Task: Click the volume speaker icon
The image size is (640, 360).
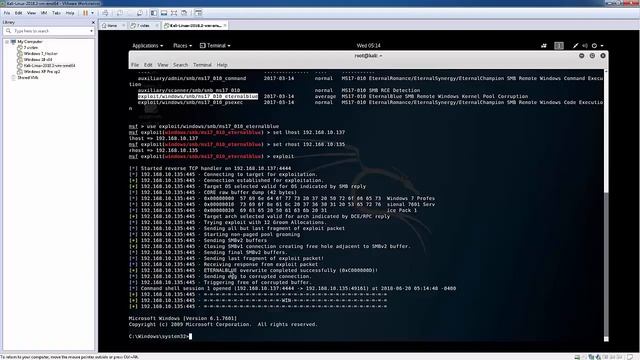Action: click(585, 46)
